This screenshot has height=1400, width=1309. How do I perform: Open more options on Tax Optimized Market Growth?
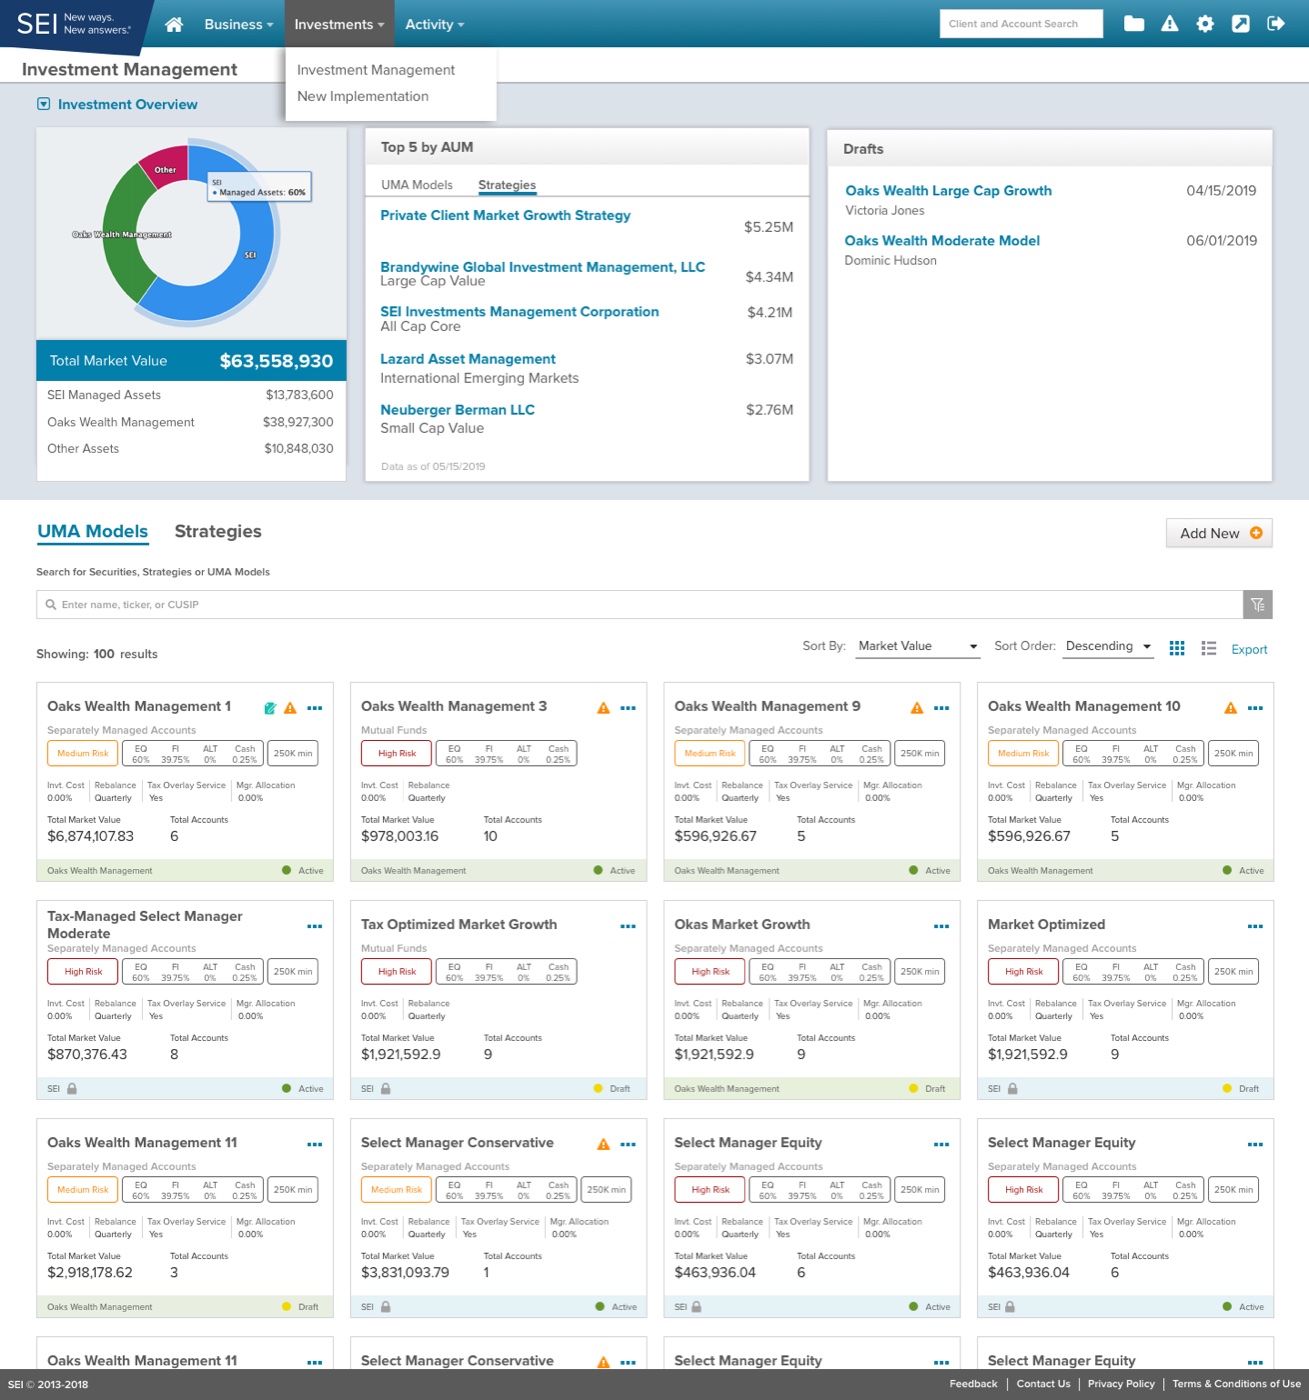(628, 926)
